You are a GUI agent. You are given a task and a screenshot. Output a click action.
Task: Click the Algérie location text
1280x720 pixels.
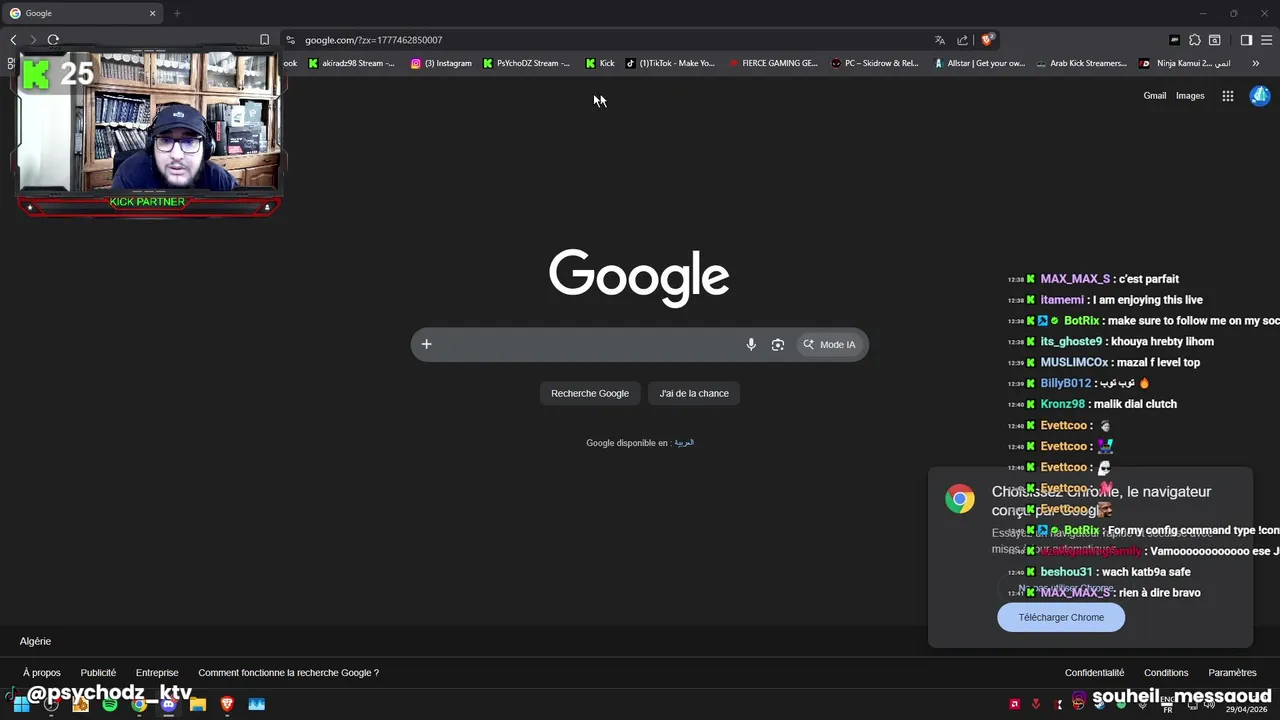pyautogui.click(x=35, y=641)
